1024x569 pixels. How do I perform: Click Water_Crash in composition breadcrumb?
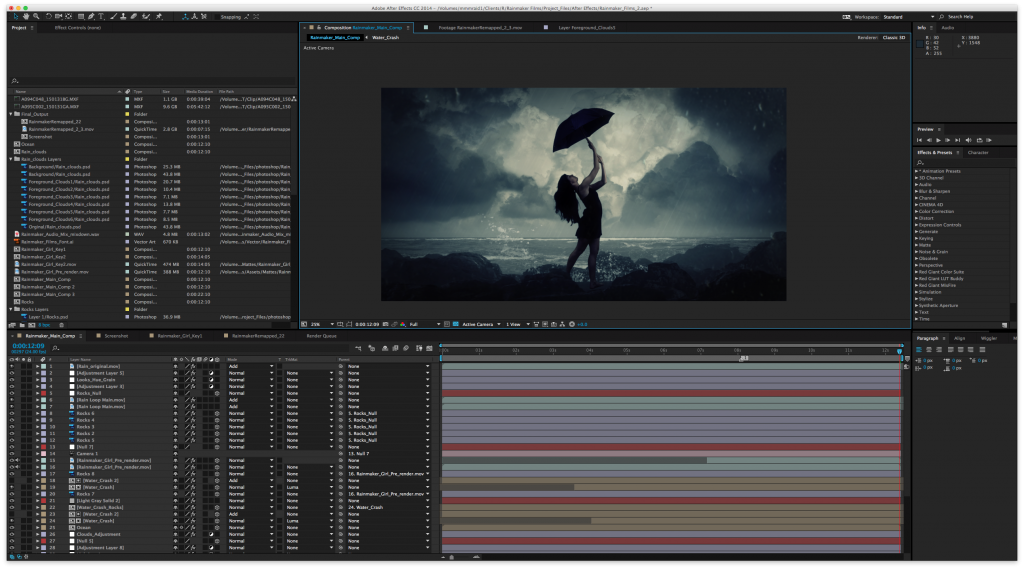pyautogui.click(x=385, y=38)
